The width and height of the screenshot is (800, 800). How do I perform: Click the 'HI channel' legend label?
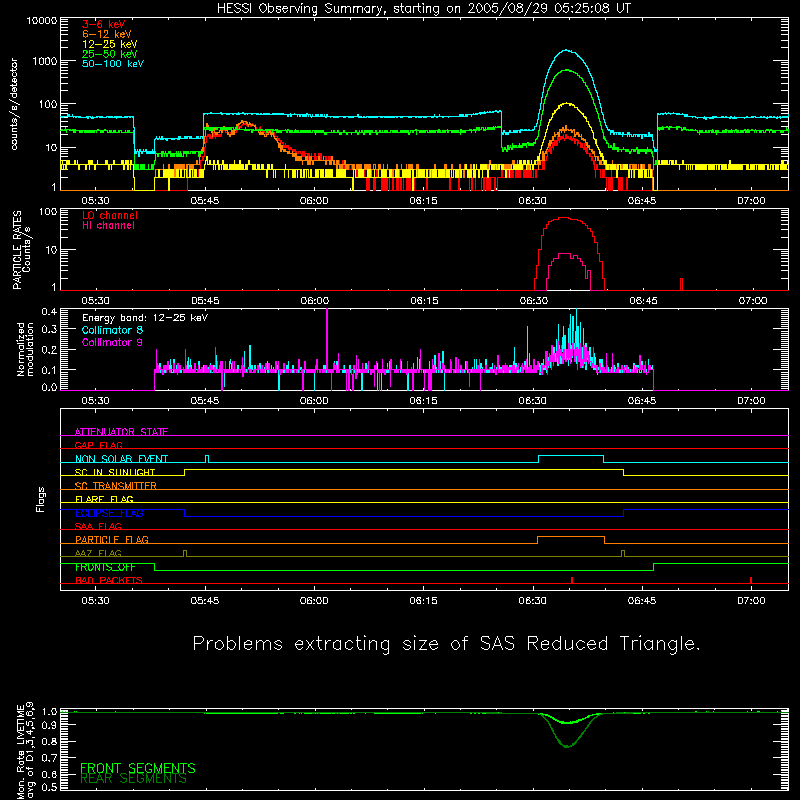[109, 225]
